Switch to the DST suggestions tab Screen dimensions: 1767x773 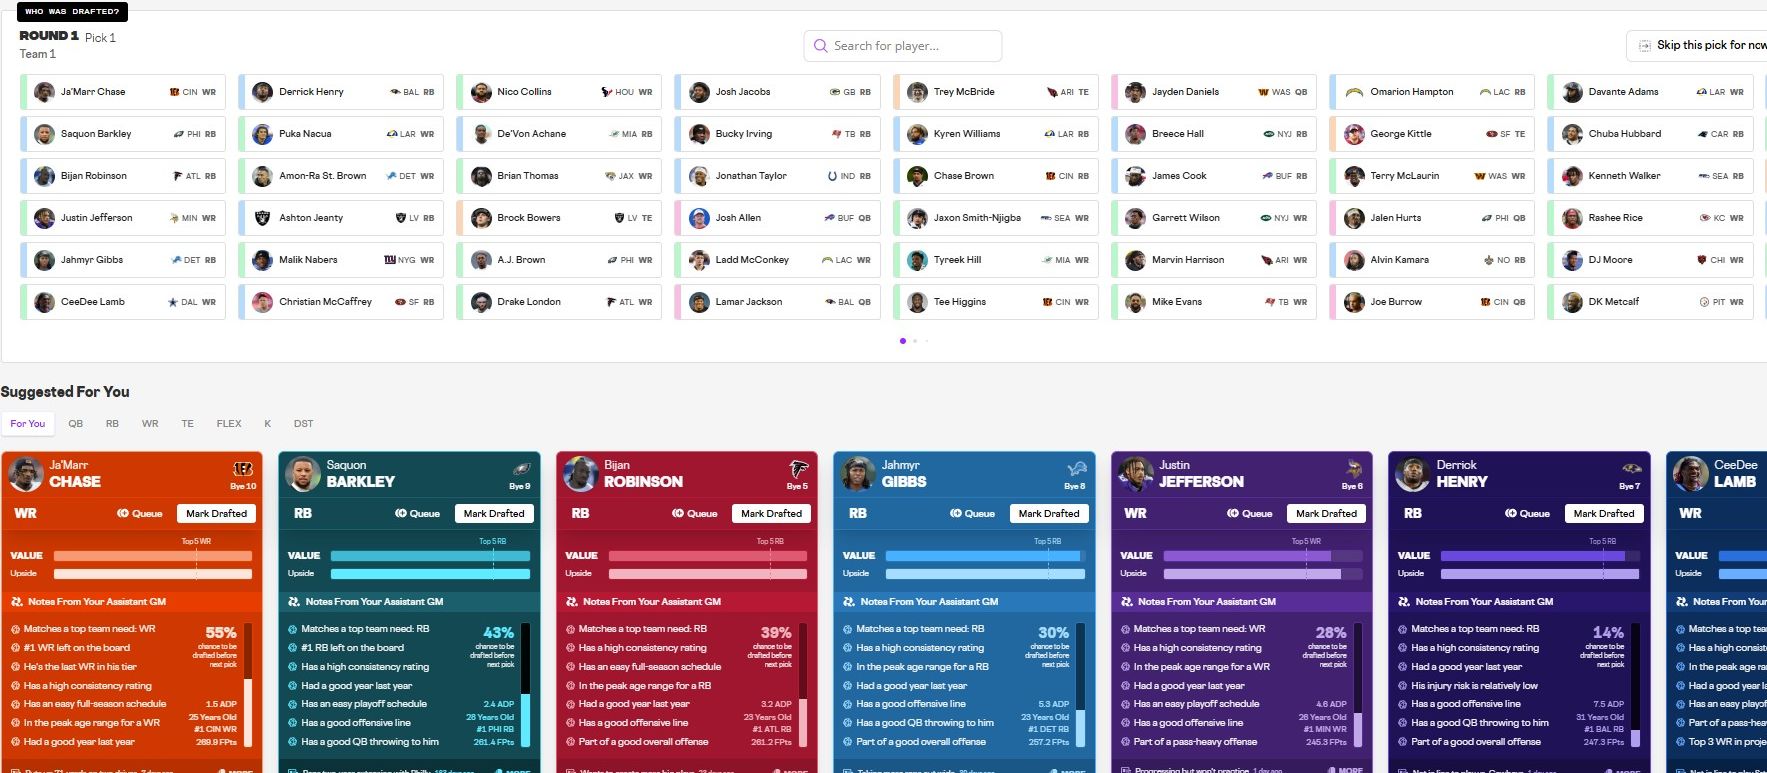304,424
